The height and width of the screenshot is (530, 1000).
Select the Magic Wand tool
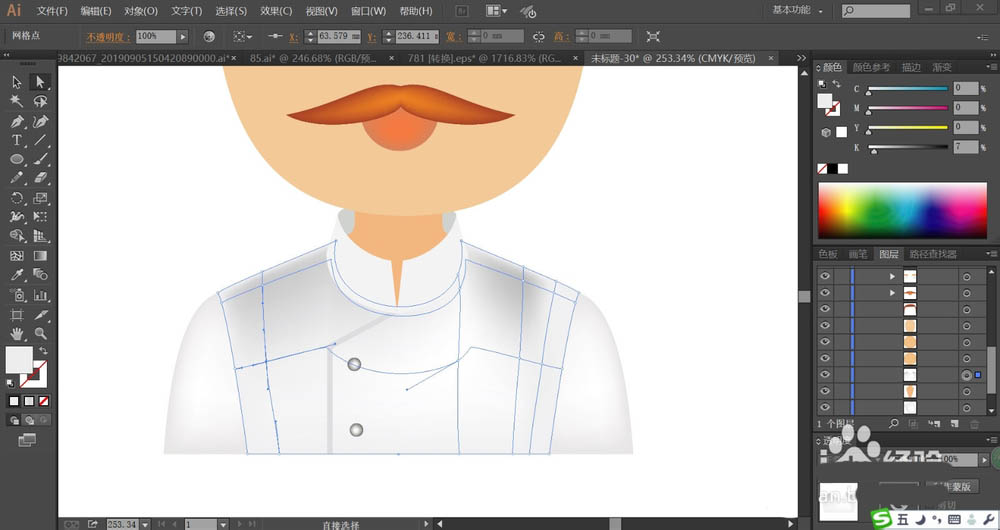[17, 102]
